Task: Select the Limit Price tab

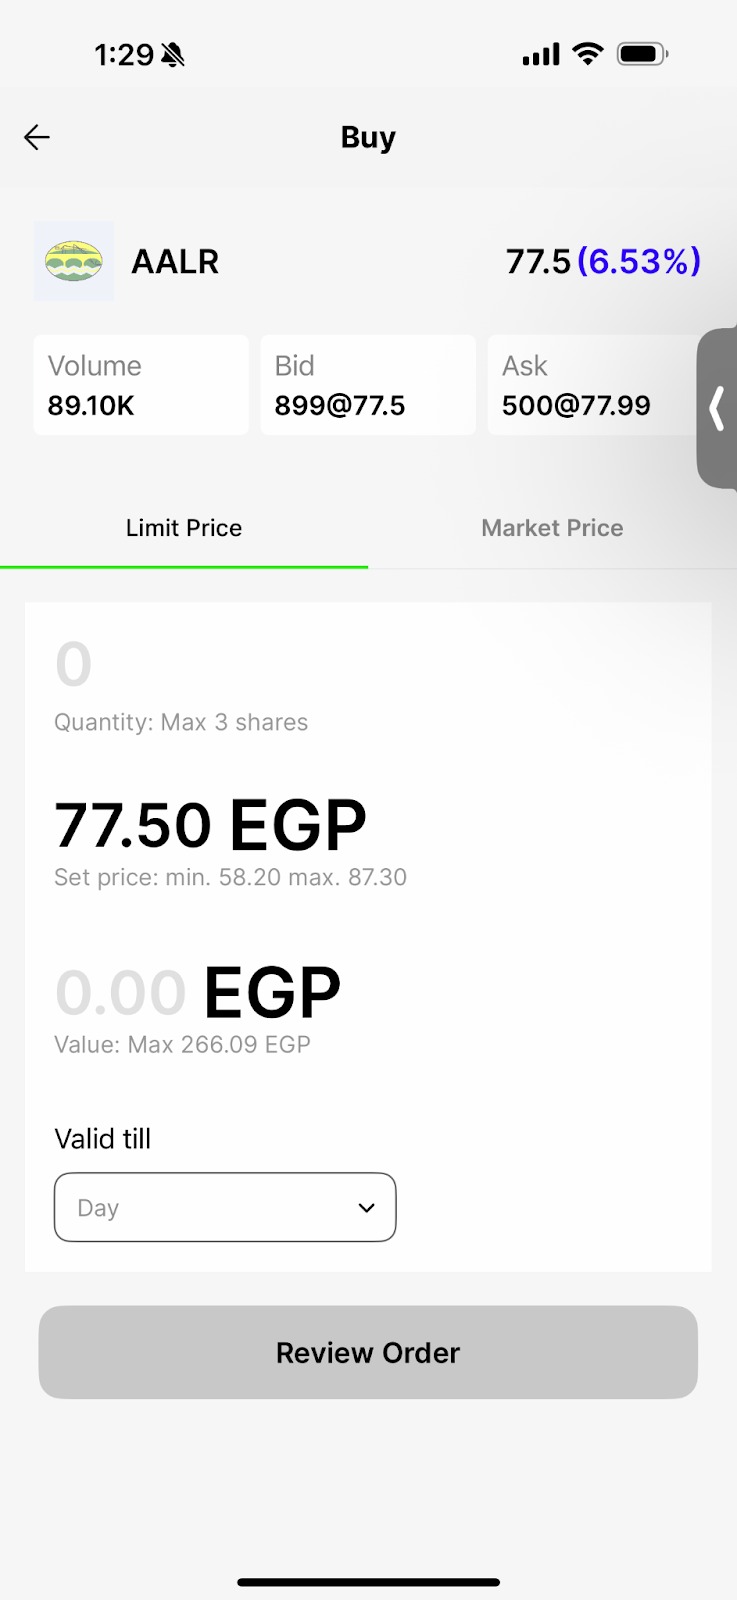Action: (184, 528)
